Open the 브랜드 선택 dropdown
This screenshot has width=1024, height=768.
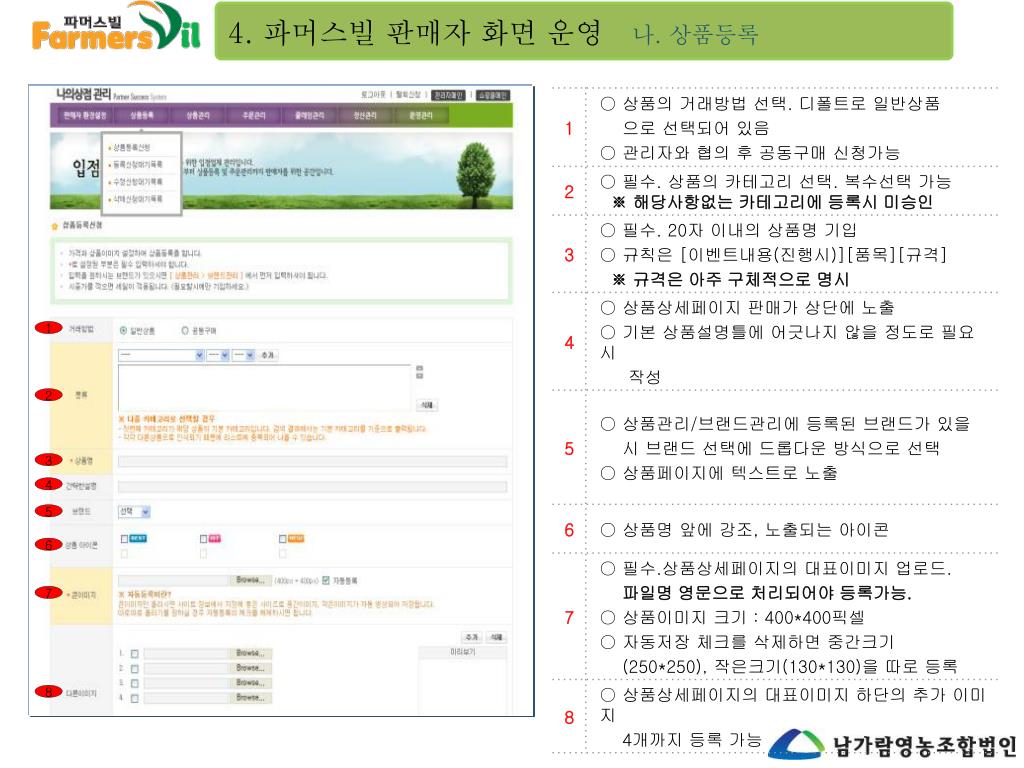[x=135, y=511]
